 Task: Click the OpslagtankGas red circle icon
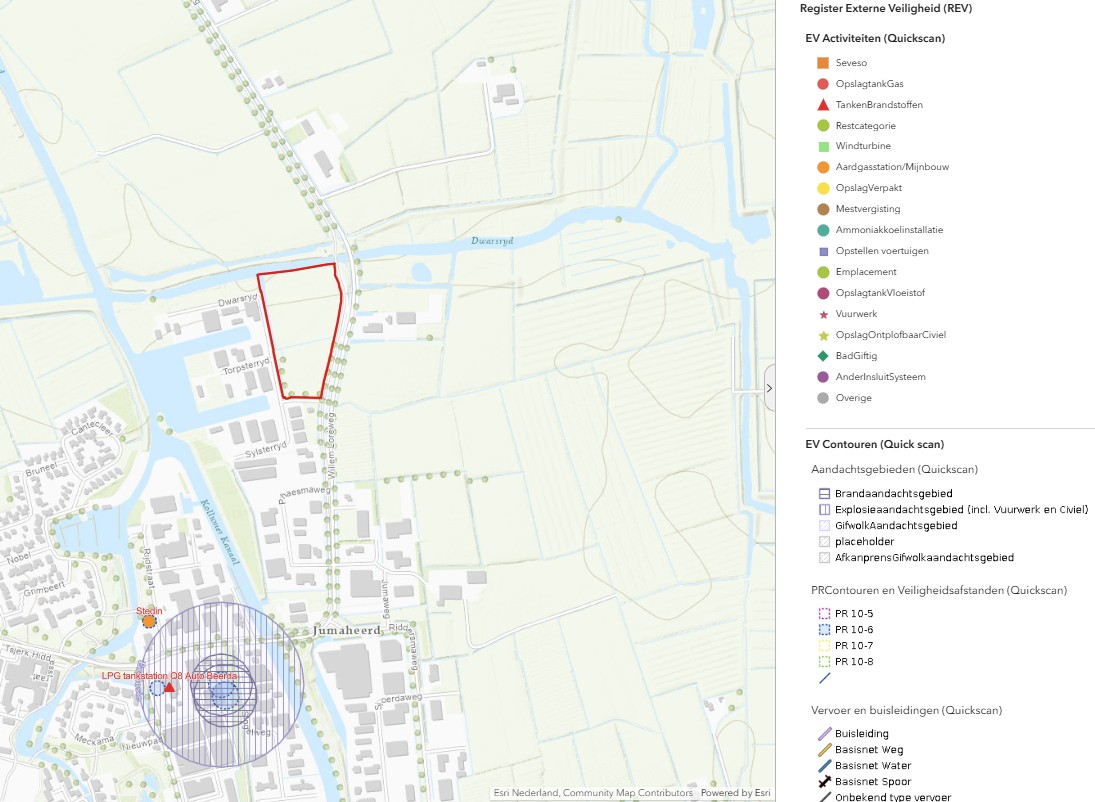pyautogui.click(x=823, y=84)
